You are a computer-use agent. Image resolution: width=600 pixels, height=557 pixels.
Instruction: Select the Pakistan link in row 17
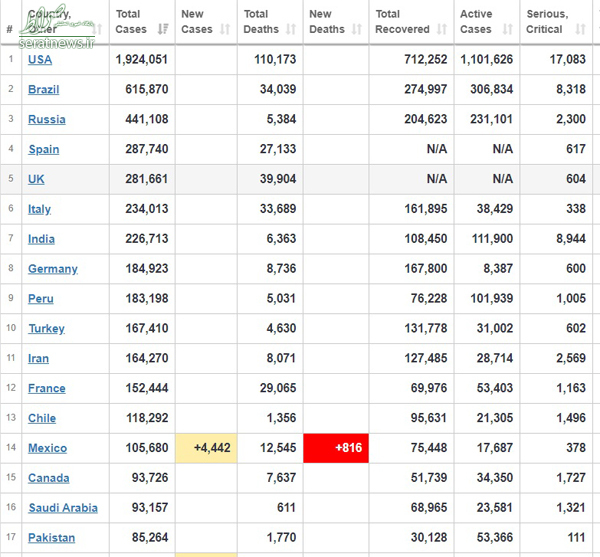pos(51,538)
